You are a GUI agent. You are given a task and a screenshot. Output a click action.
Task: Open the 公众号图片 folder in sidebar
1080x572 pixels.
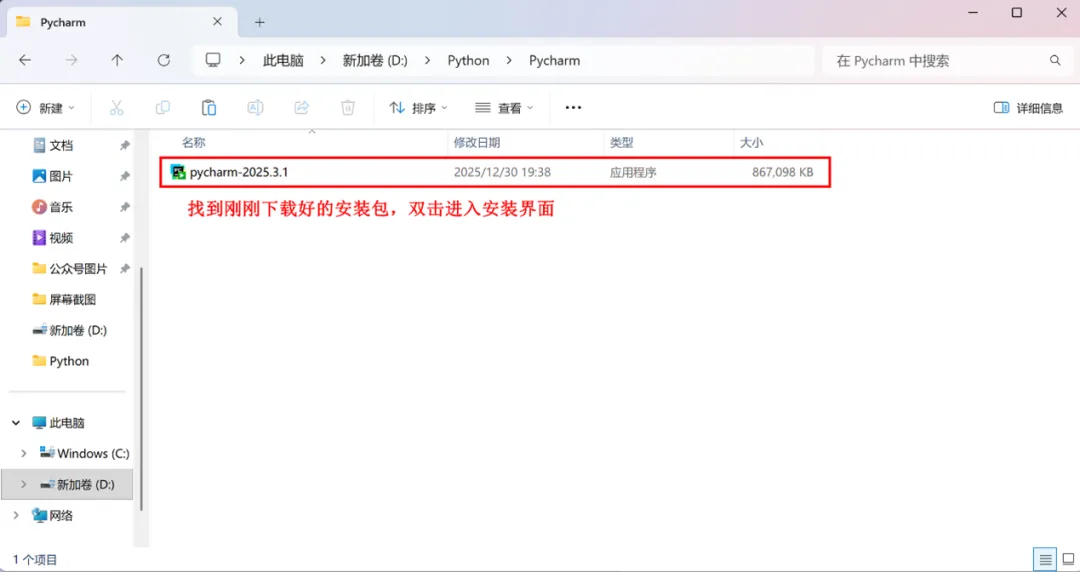pyautogui.click(x=70, y=269)
